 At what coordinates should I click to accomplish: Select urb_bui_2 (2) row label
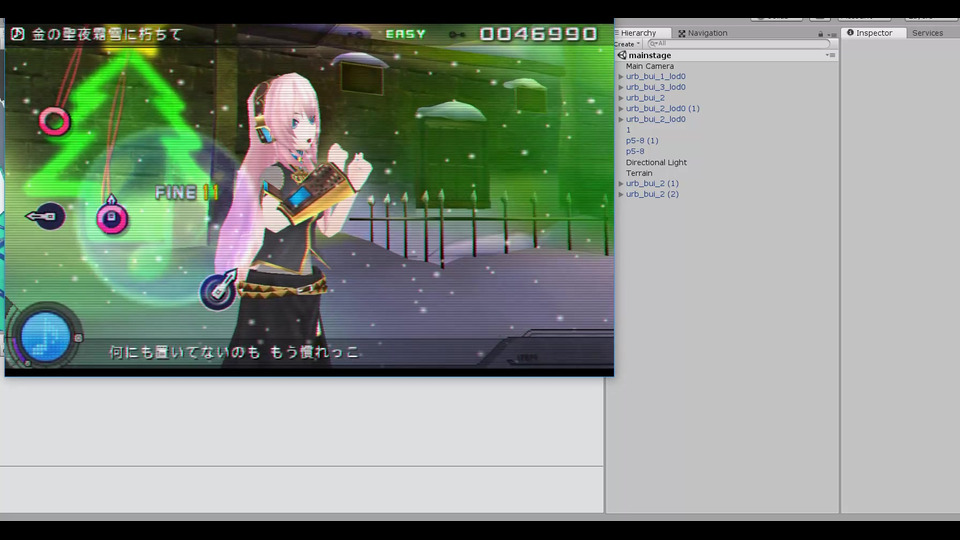(x=652, y=194)
